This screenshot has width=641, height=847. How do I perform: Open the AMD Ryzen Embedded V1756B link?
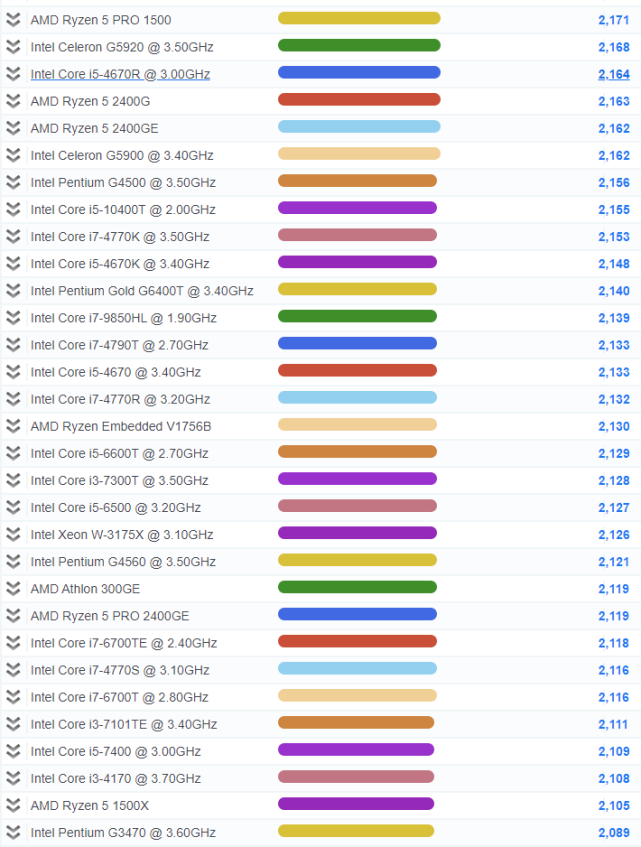[x=121, y=426]
